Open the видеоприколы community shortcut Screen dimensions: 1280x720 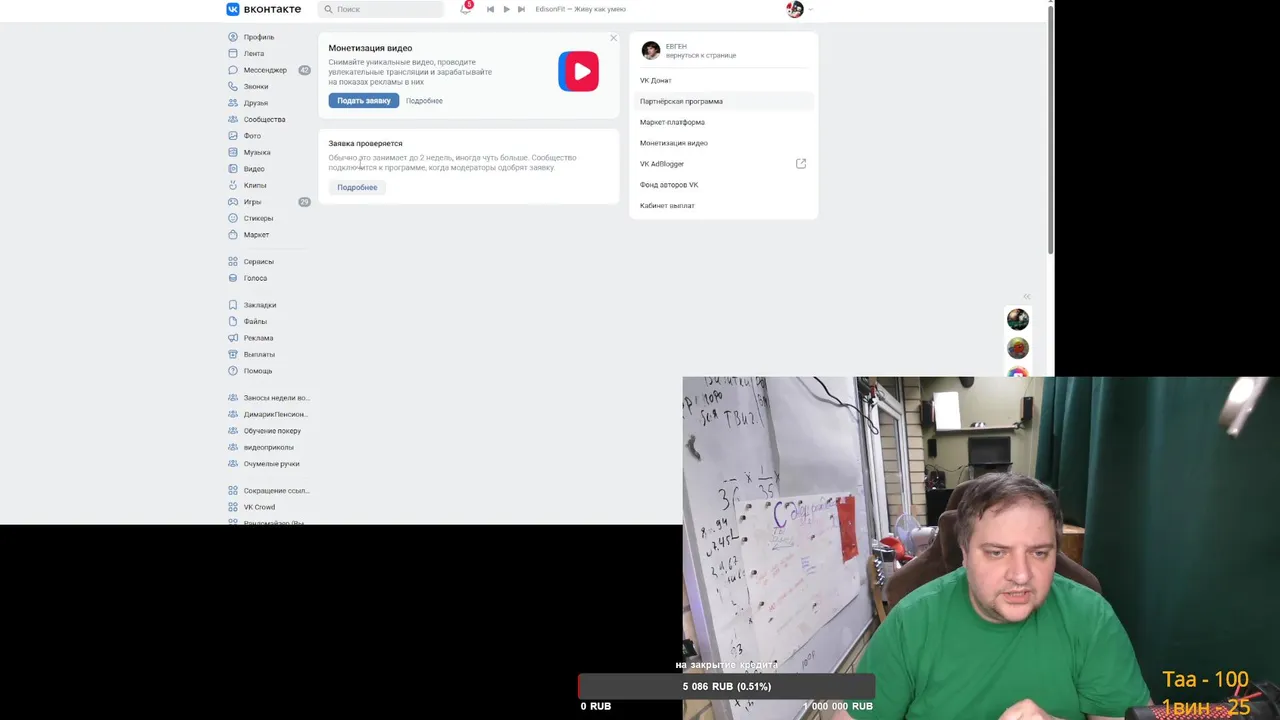pos(269,447)
